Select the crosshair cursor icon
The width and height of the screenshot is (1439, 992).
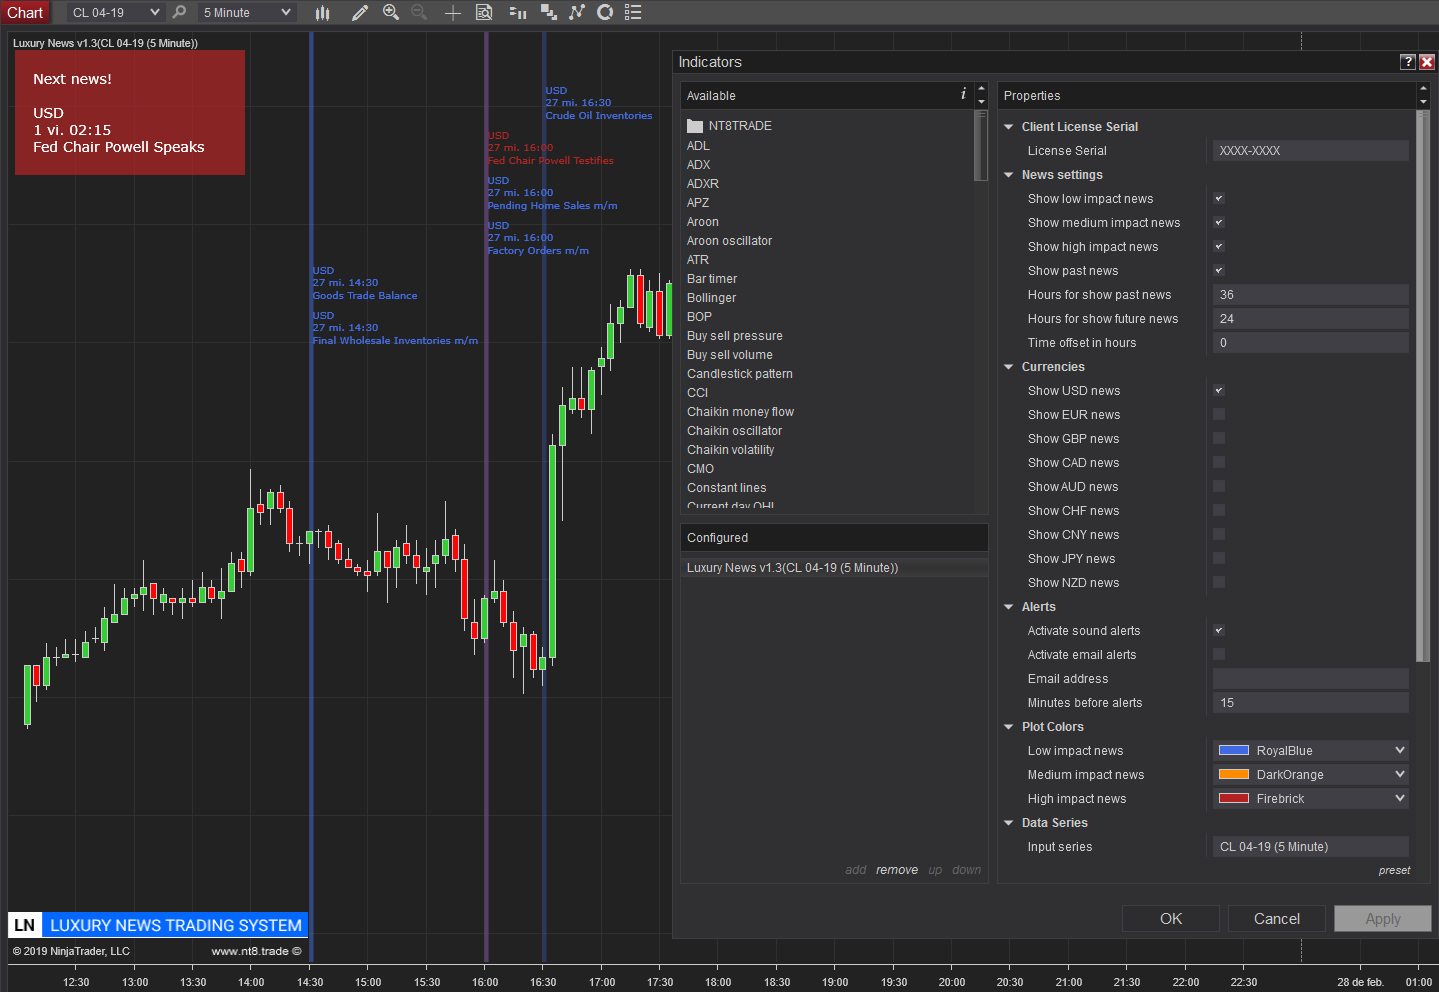[453, 12]
